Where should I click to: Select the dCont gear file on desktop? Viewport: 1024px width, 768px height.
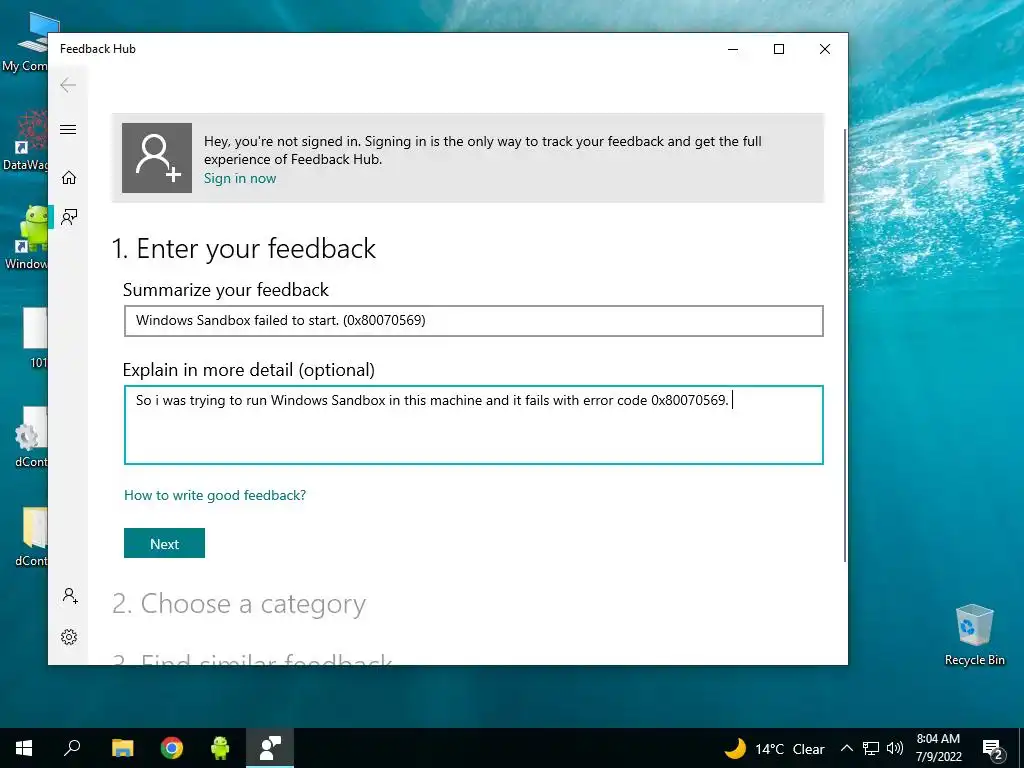click(x=29, y=436)
